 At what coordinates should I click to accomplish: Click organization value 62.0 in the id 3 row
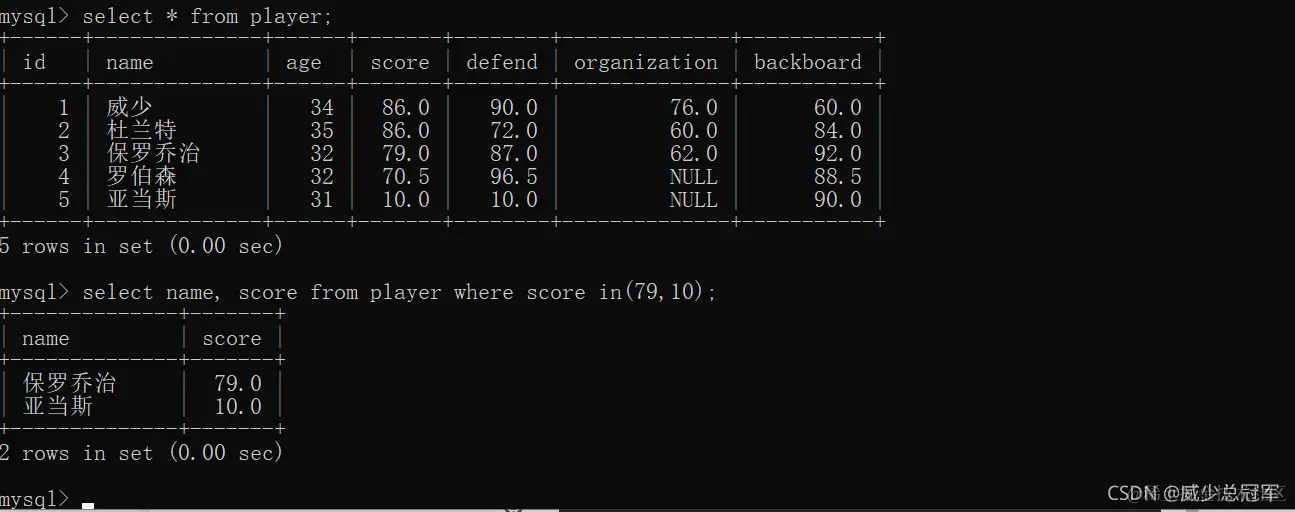click(694, 153)
